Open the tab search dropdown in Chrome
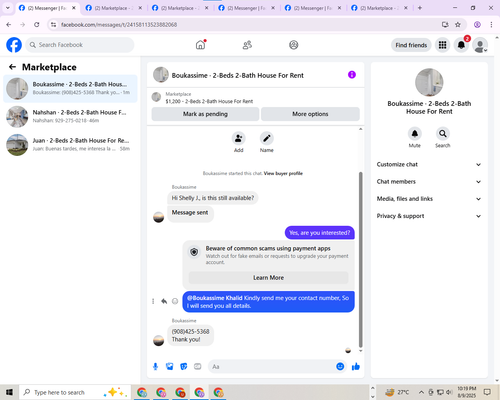Screen dimensions: 500x400 (x=8, y=8)
